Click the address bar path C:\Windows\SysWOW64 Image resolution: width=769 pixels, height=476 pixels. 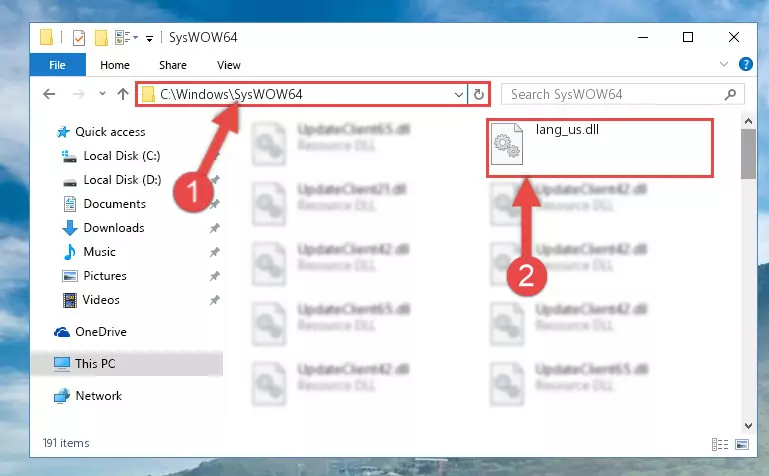[231, 94]
